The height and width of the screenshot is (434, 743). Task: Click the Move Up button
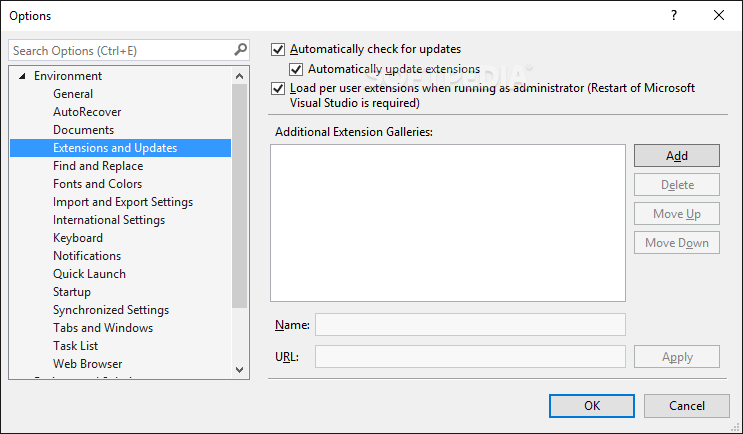pyautogui.click(x=677, y=214)
